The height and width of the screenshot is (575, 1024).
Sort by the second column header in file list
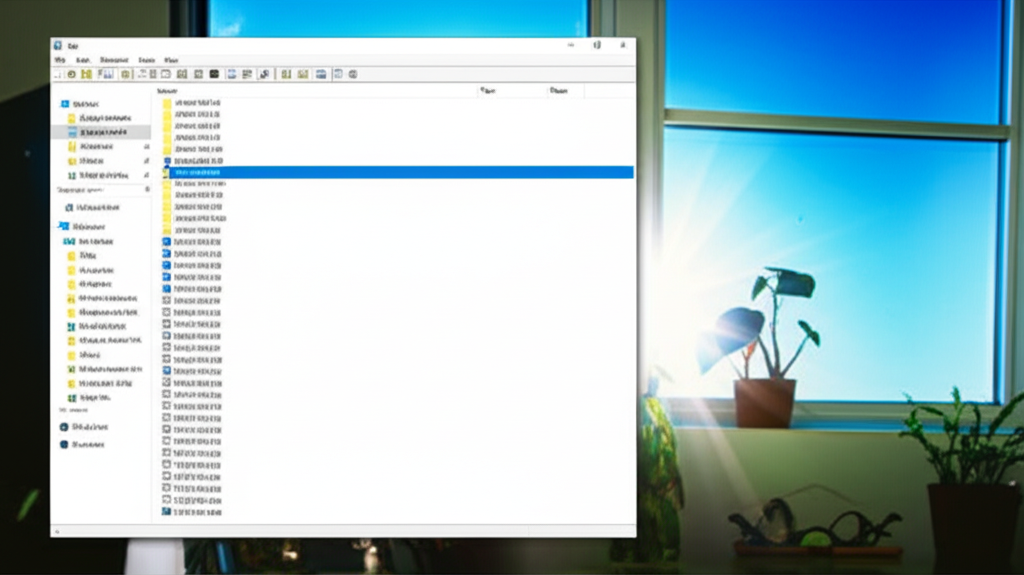click(x=488, y=90)
